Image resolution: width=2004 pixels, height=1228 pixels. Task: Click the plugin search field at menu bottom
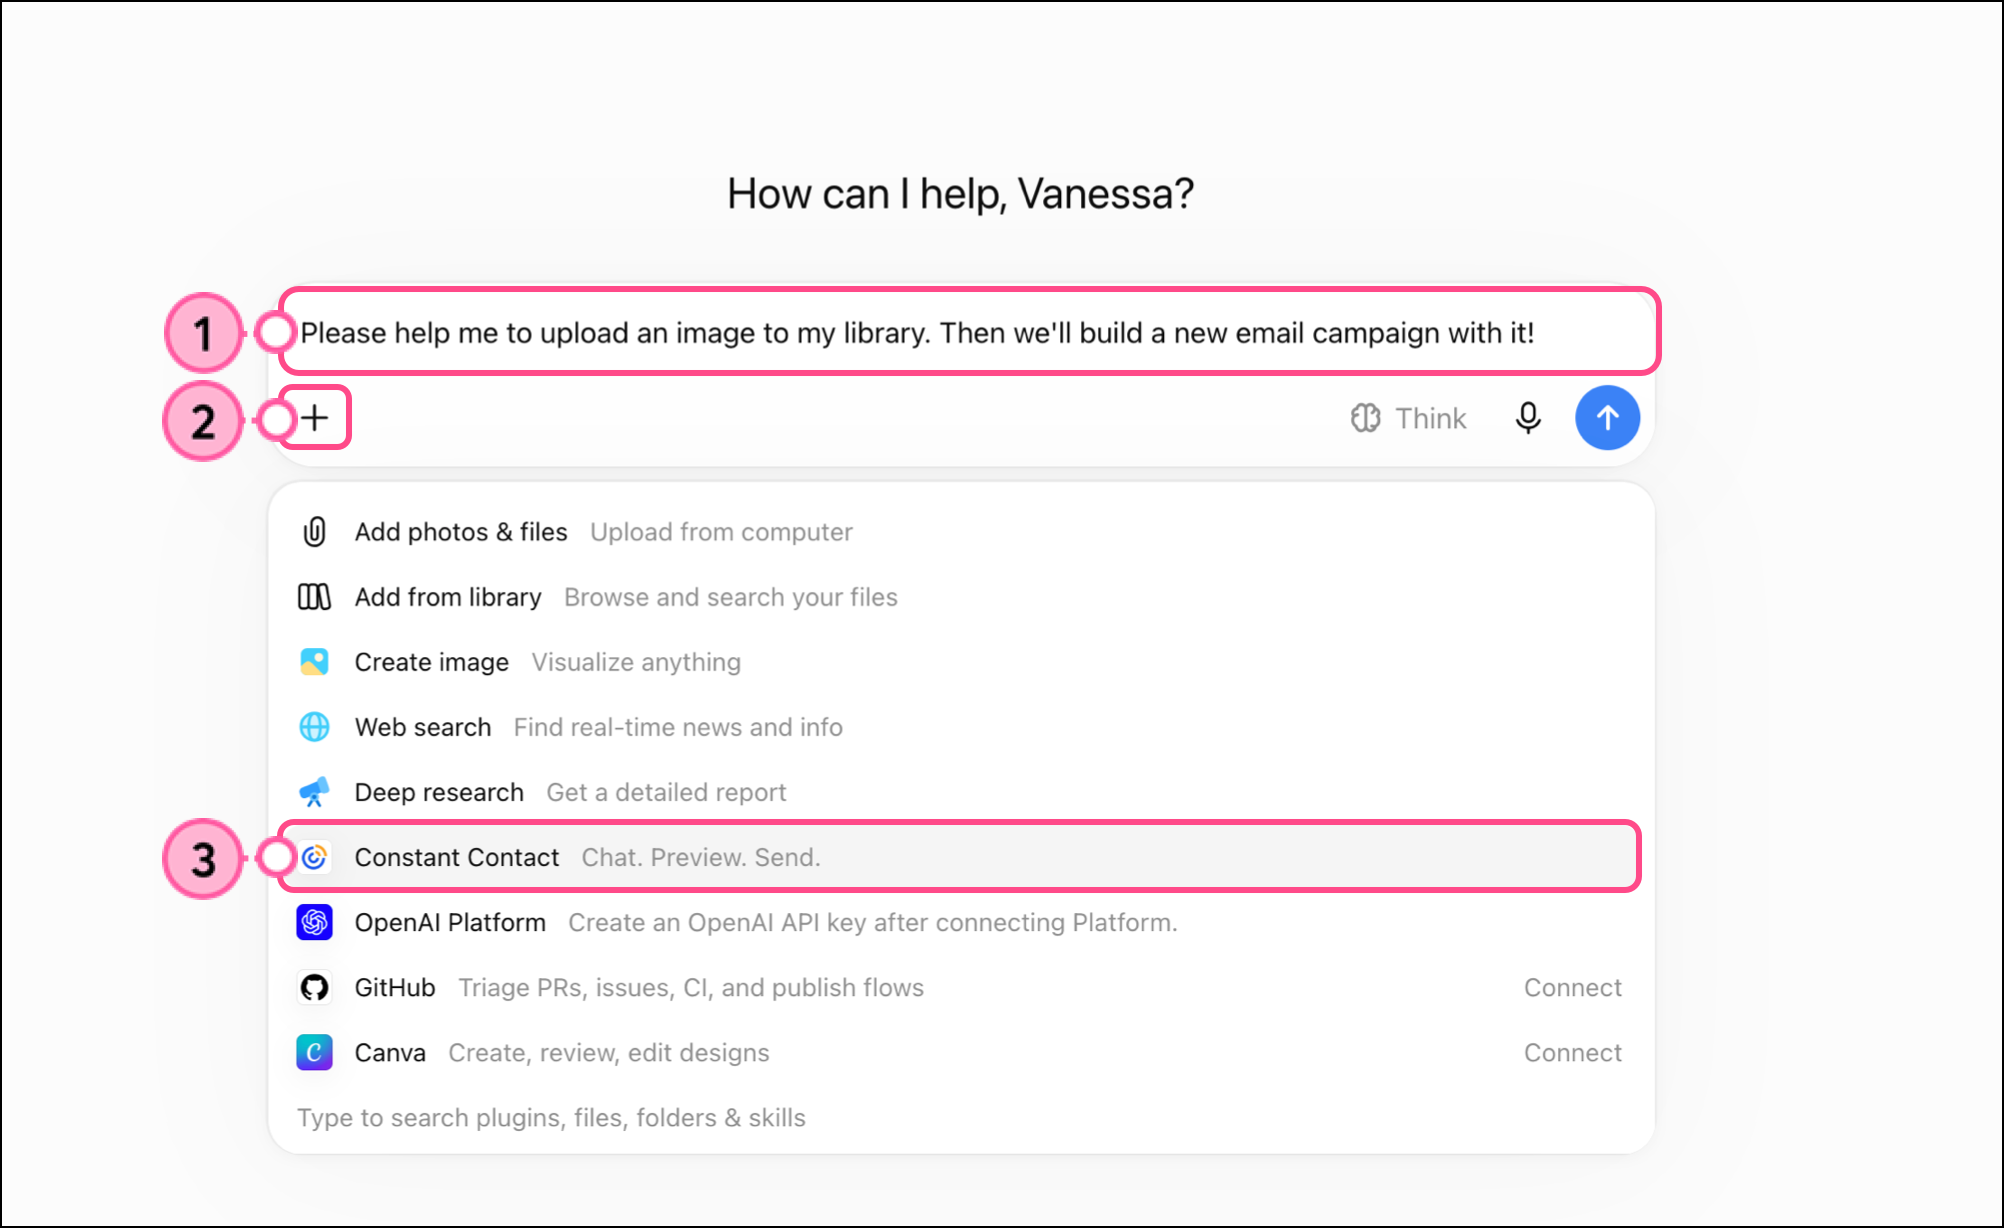pyautogui.click(x=961, y=1117)
